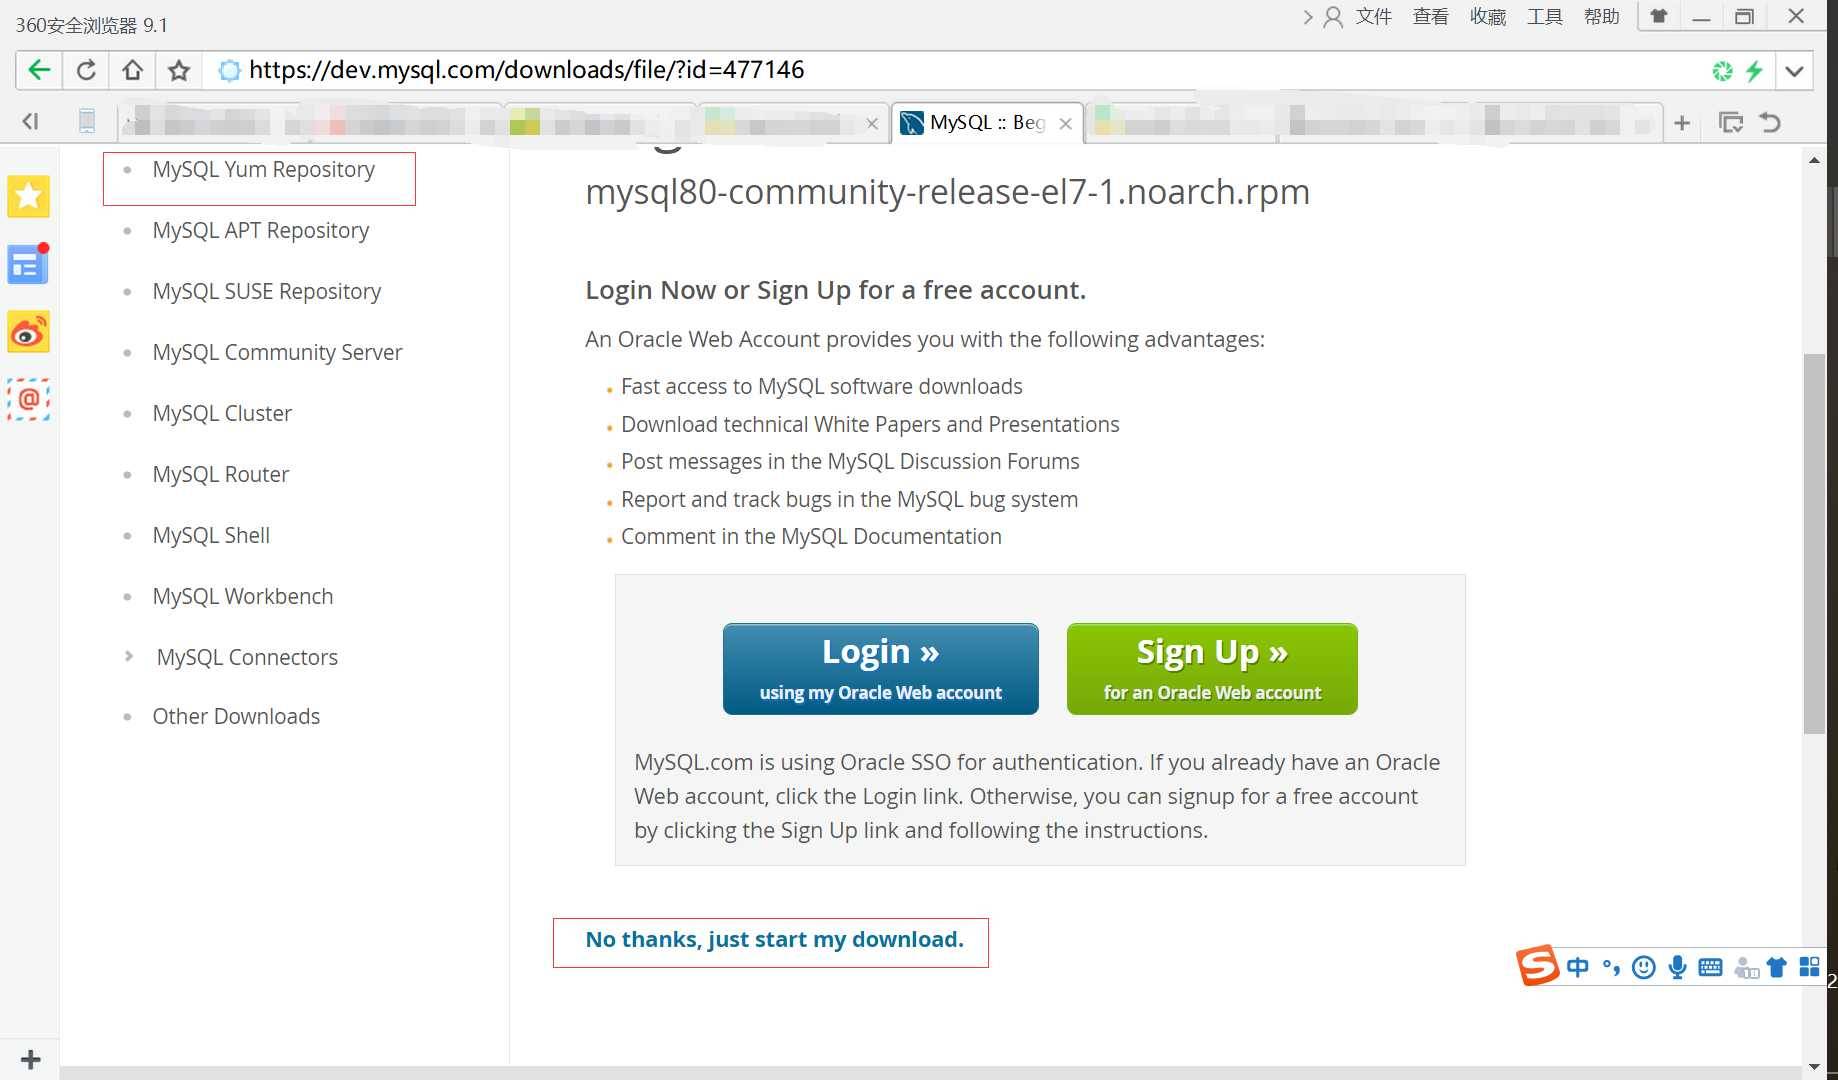Click Login using my Oracle Web account

[880, 669]
